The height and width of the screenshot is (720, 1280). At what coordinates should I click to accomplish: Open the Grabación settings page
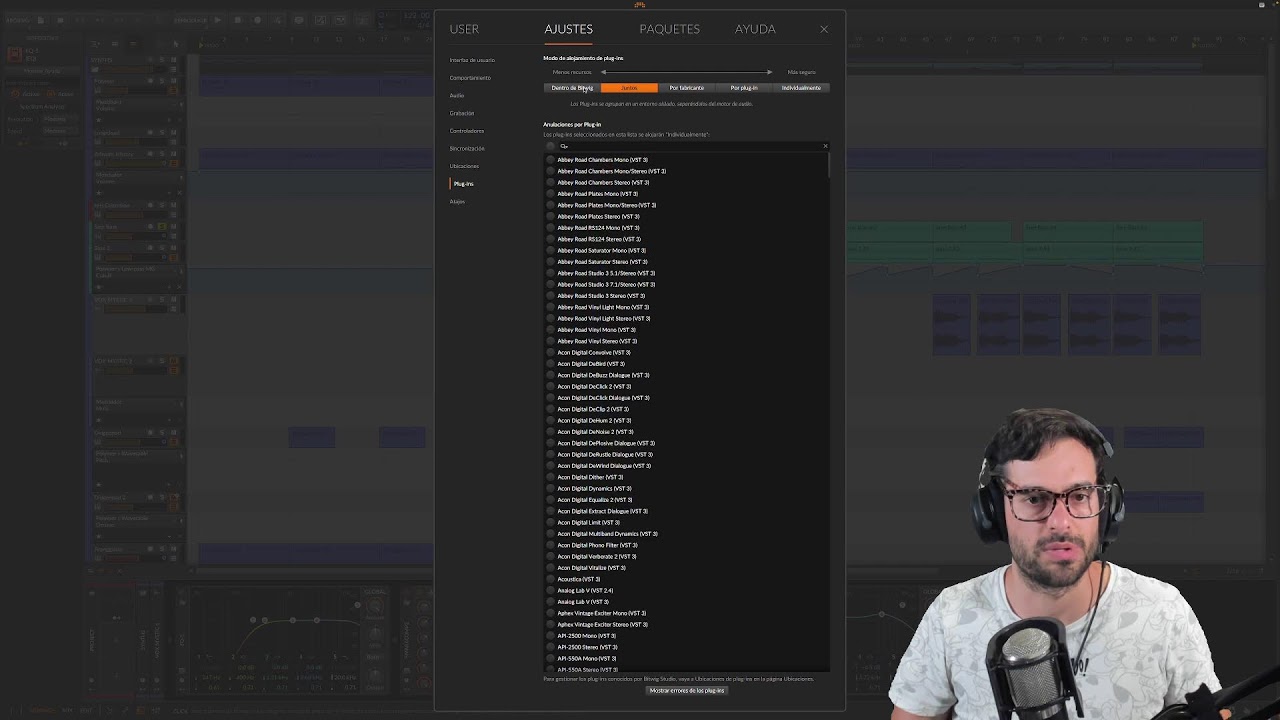coord(462,113)
